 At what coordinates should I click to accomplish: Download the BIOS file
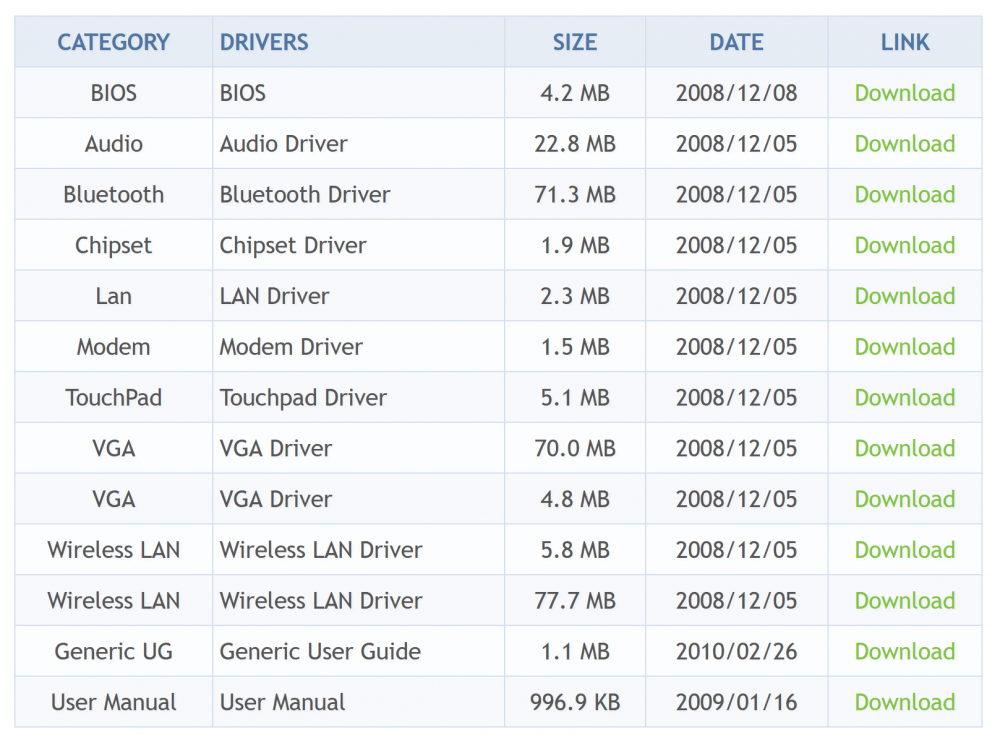904,93
